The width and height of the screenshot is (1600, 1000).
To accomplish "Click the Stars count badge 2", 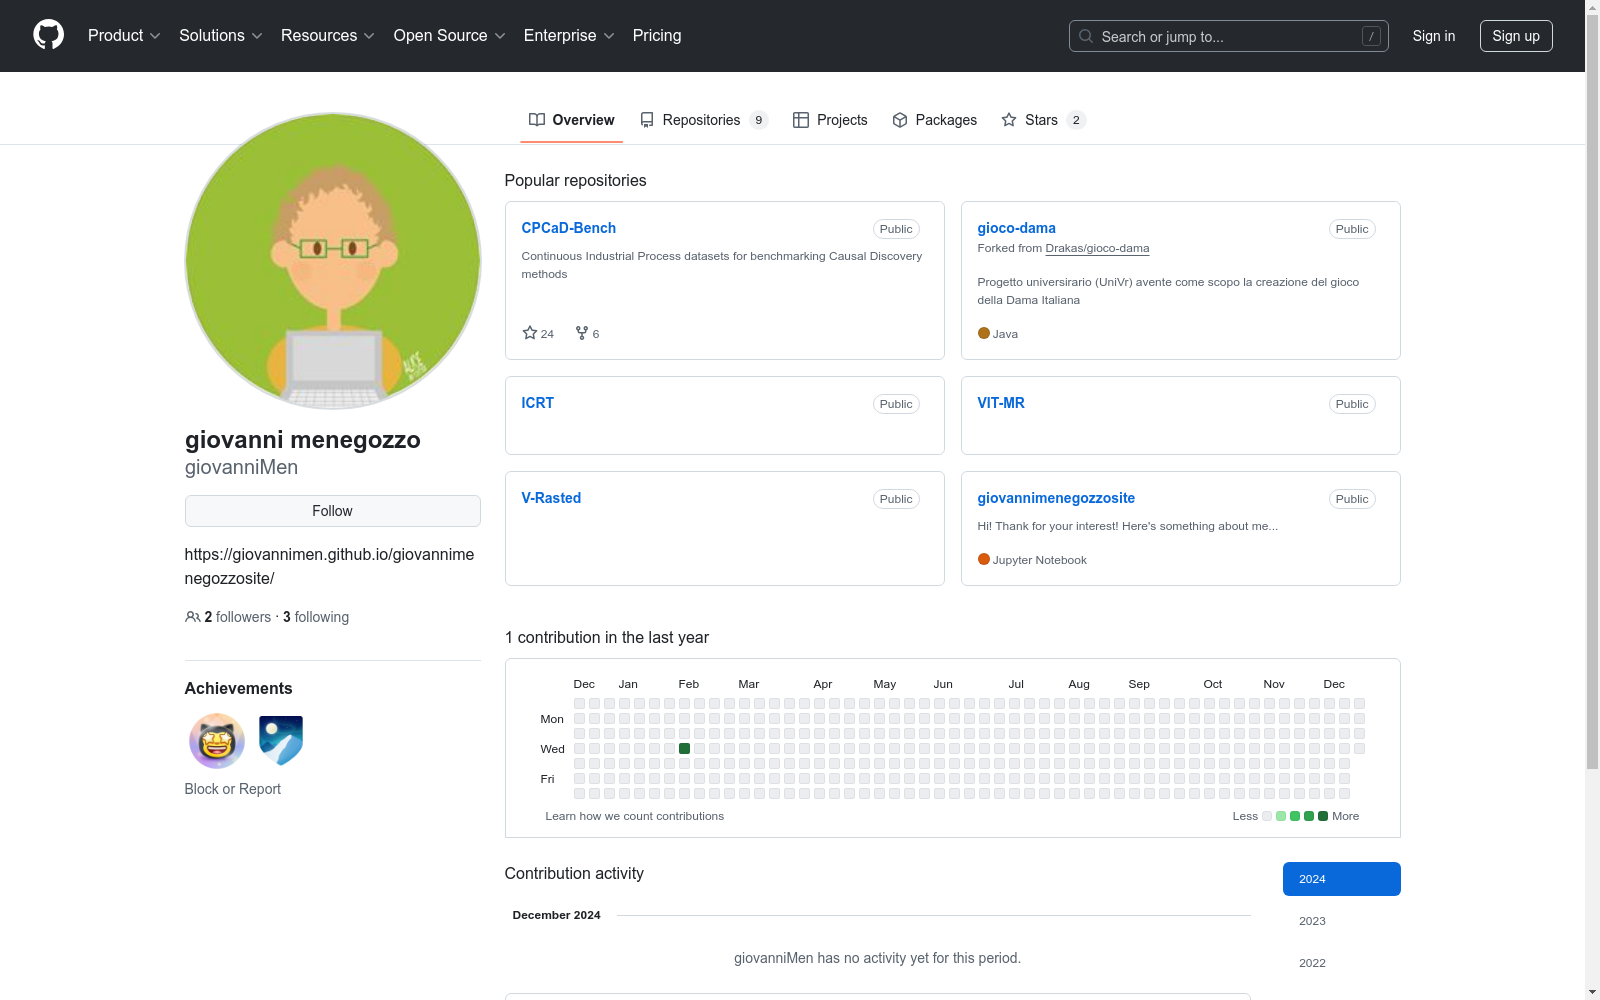I will tap(1076, 120).
